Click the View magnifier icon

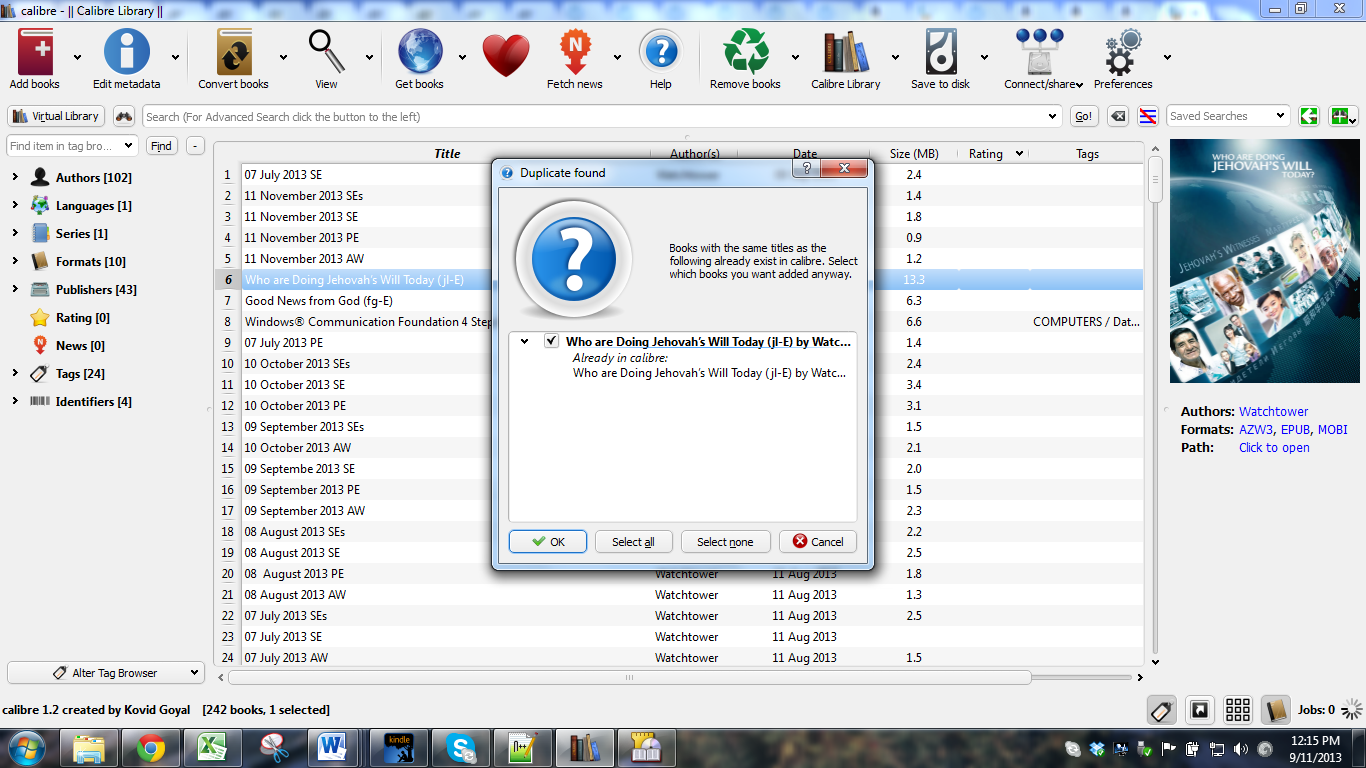(x=326, y=52)
